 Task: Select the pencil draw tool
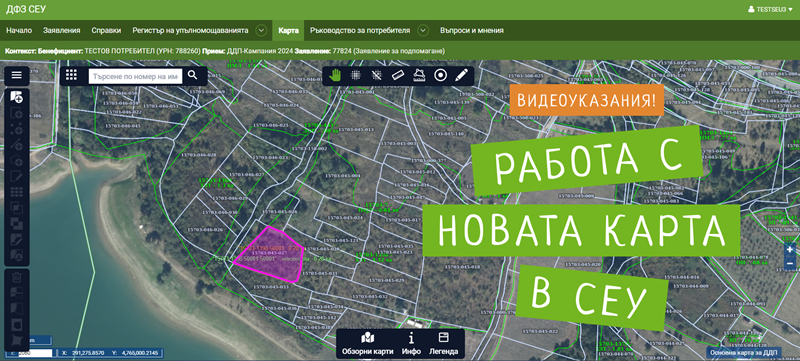pyautogui.click(x=461, y=75)
